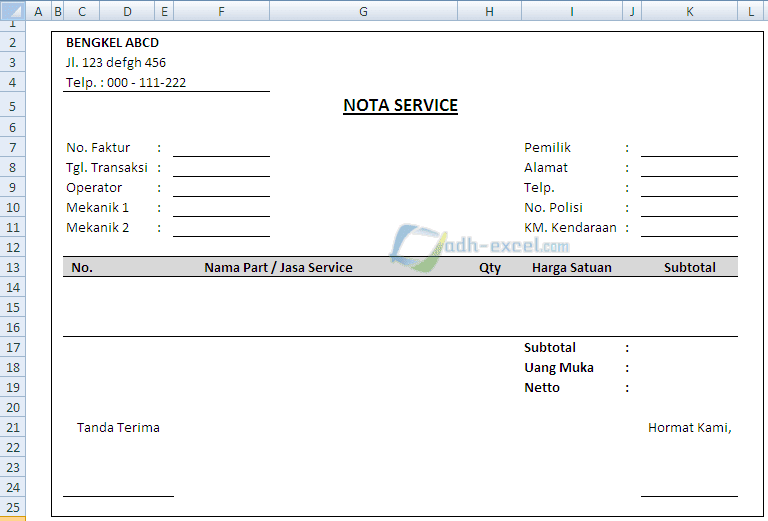Click the bold 'Subtotal' label in row 17
The height and width of the screenshot is (521, 768).
tap(550, 348)
